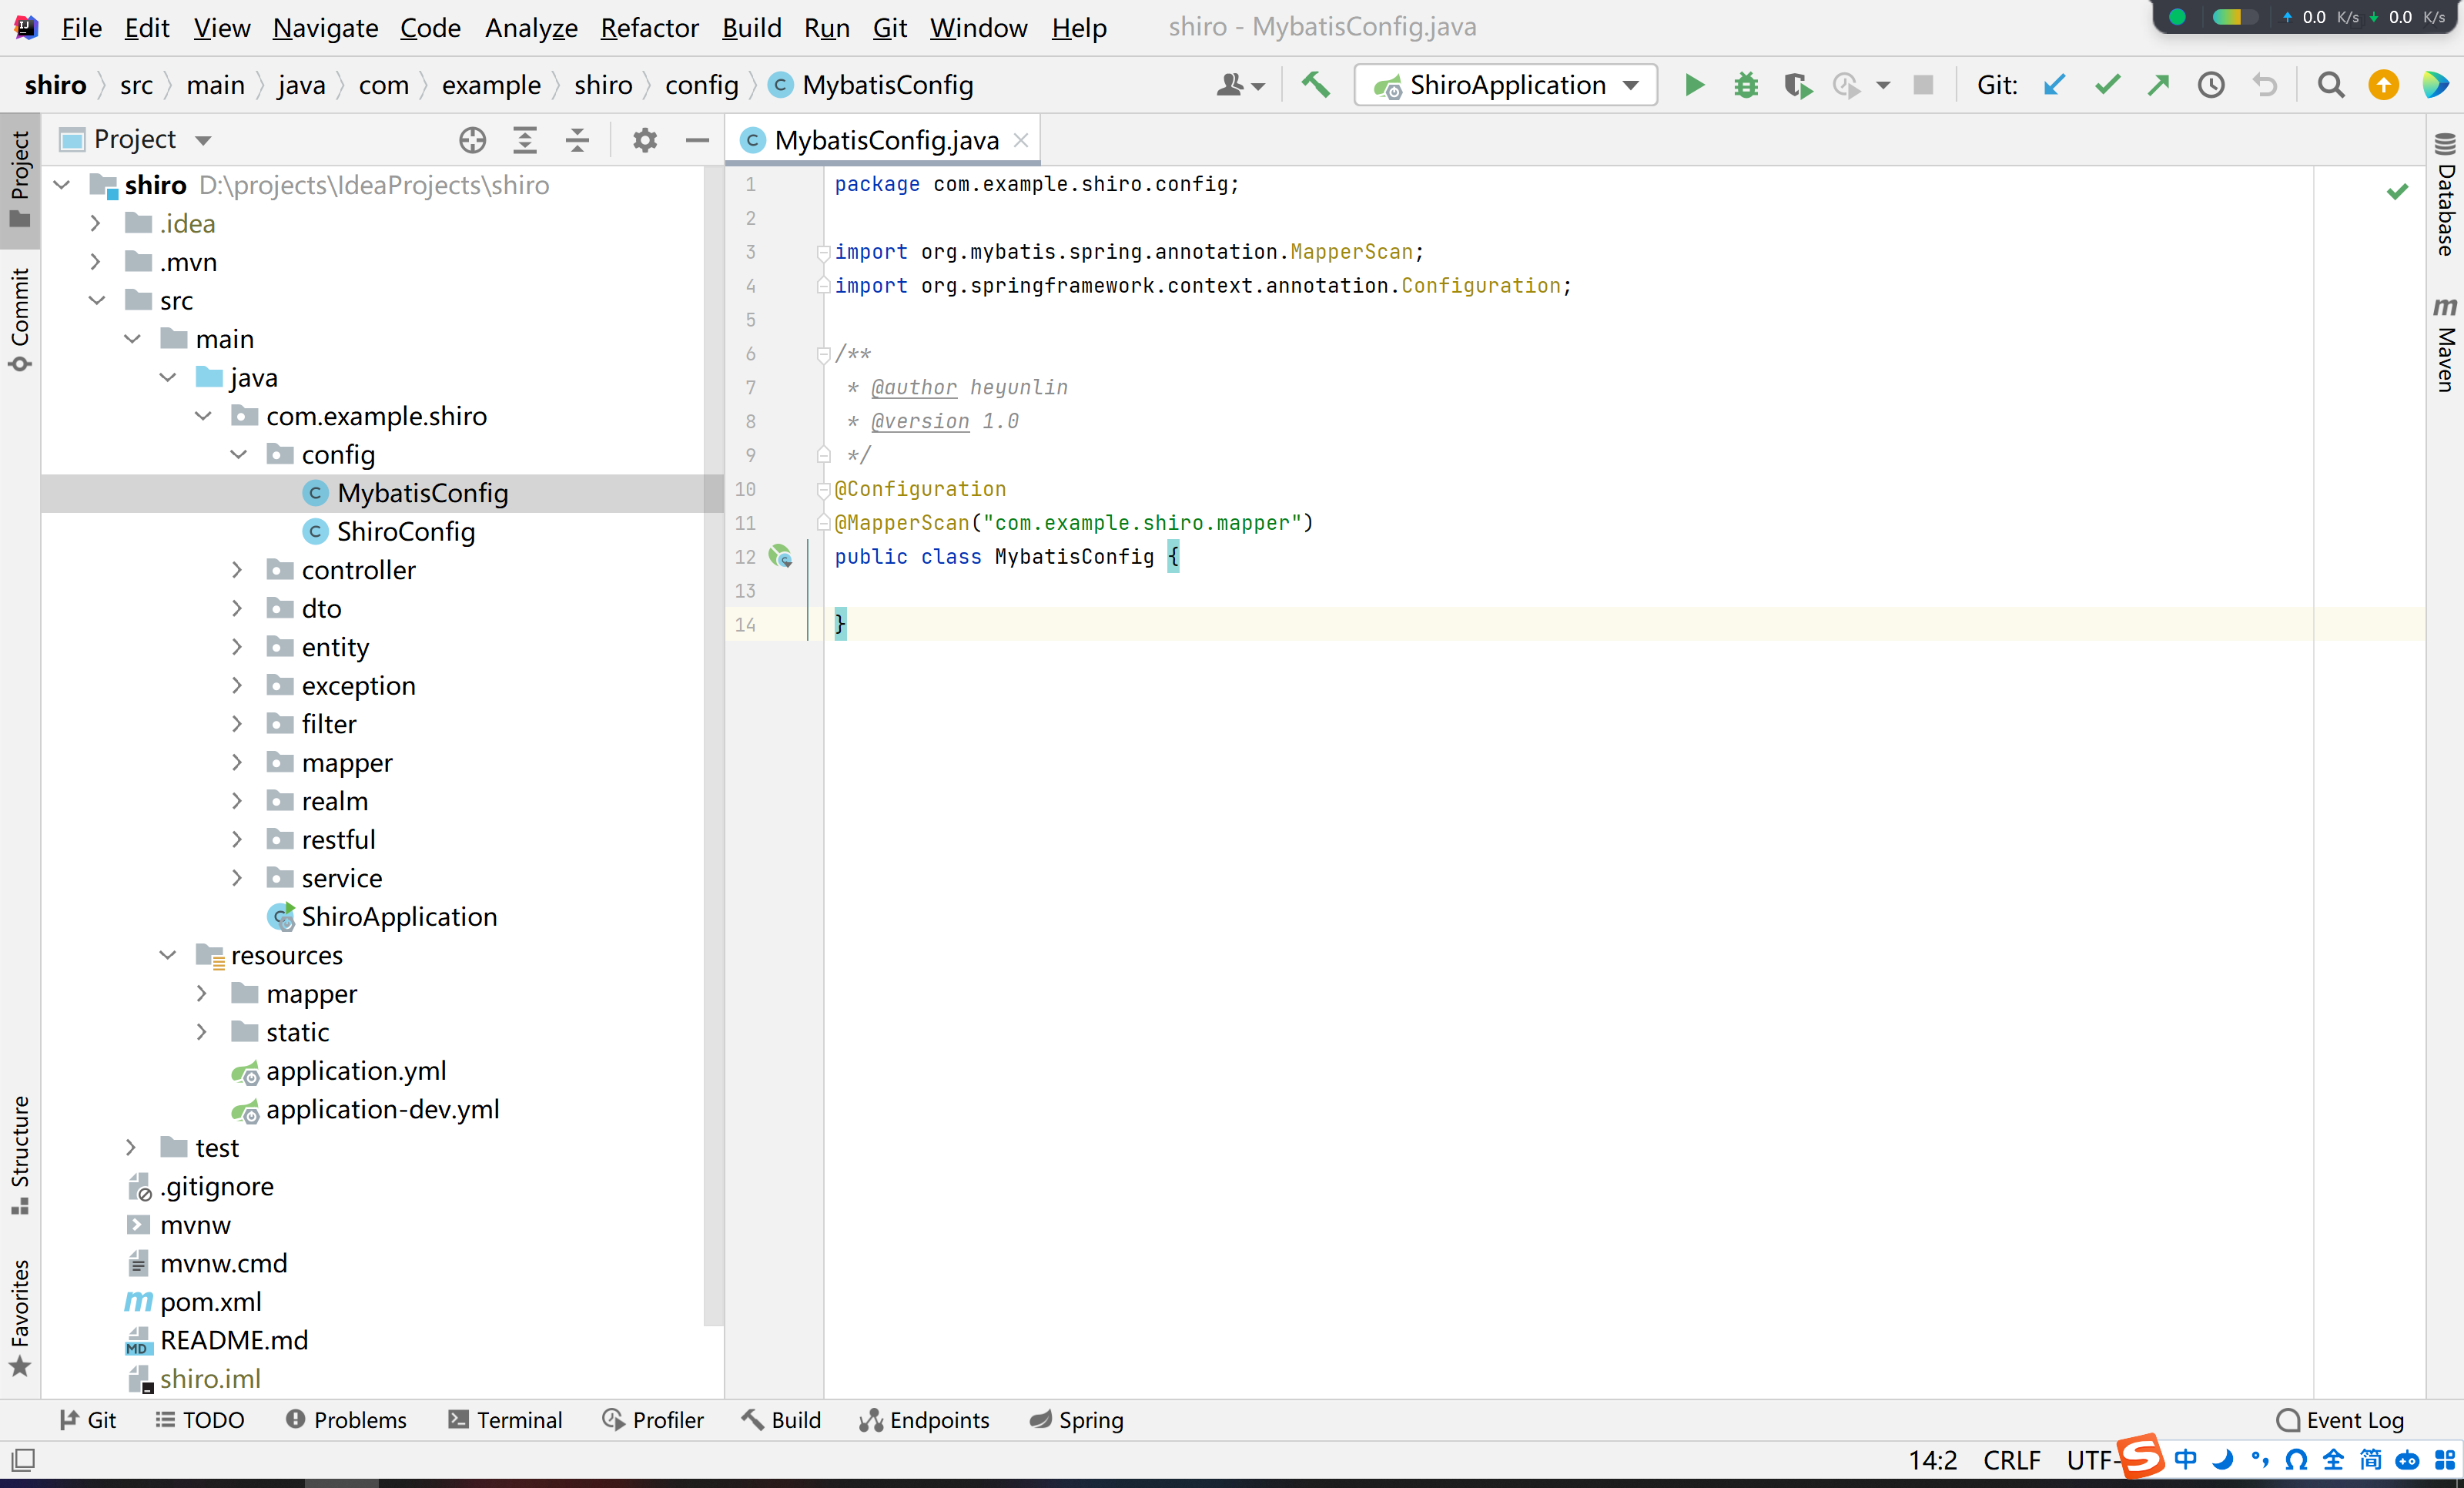Click the green Run button
This screenshot has width=2464, height=1488.
click(1694, 85)
